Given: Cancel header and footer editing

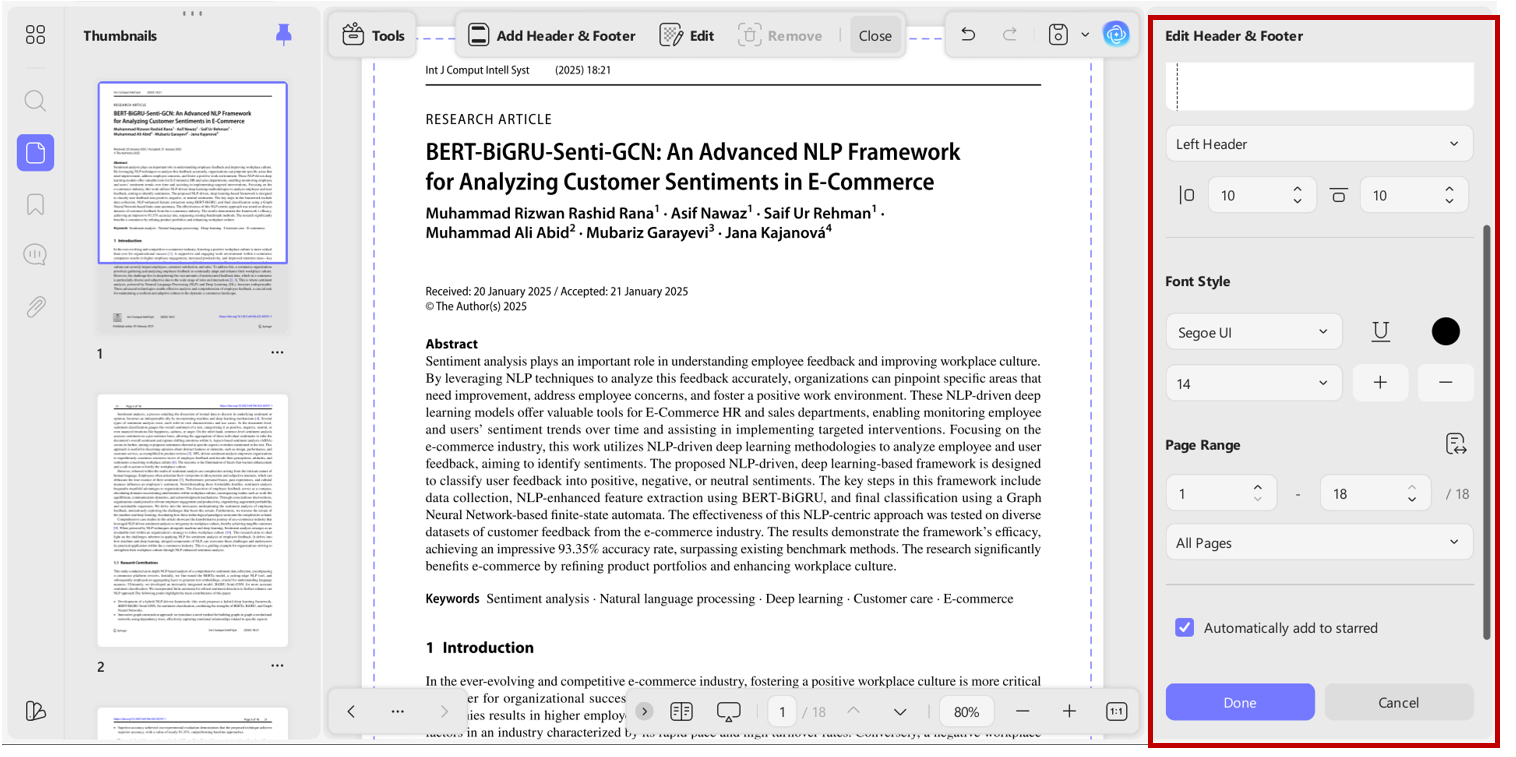Looking at the screenshot, I should (x=1399, y=702).
